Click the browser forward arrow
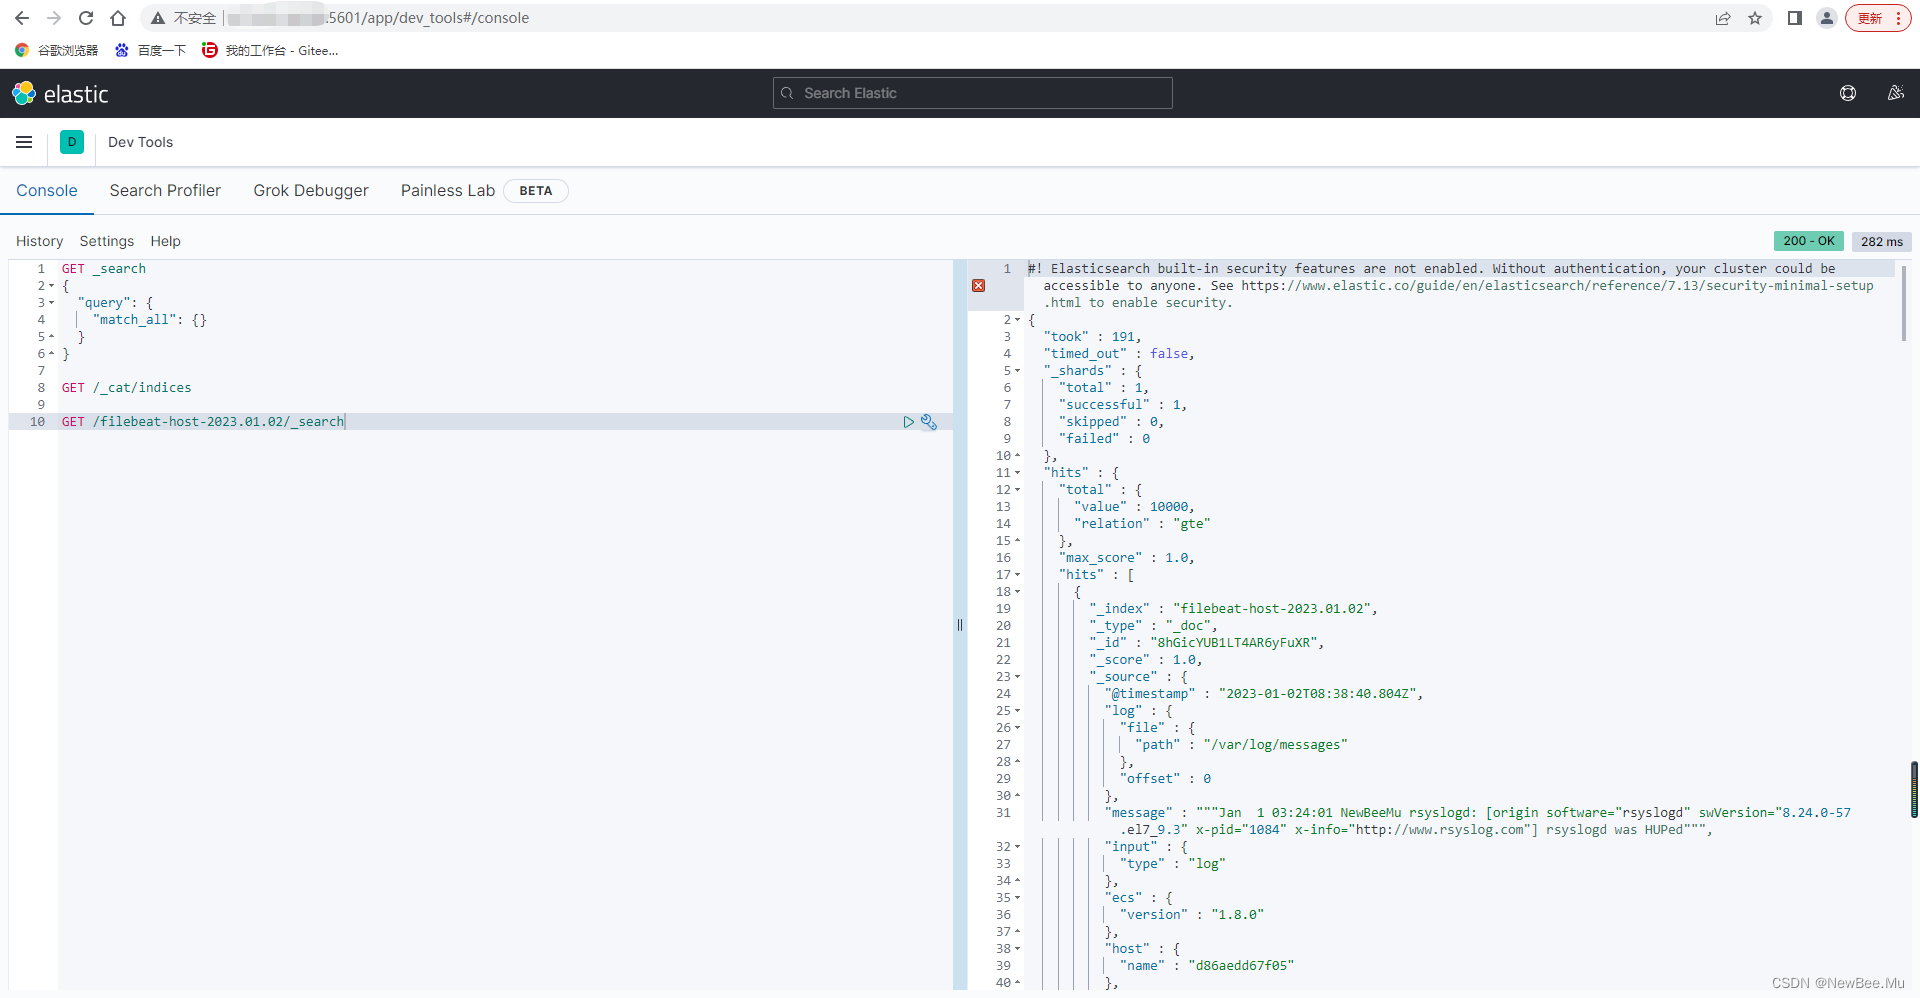The height and width of the screenshot is (998, 1920). pyautogui.click(x=54, y=18)
